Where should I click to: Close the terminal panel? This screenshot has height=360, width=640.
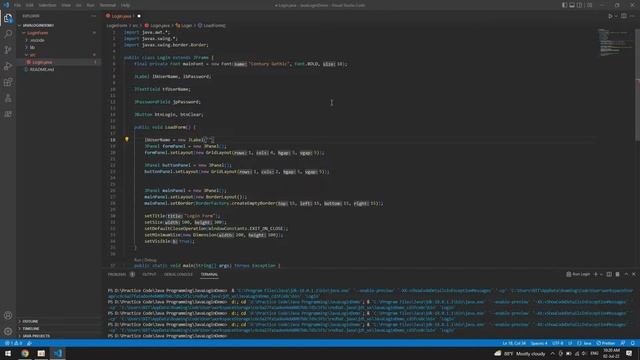click(x=634, y=274)
